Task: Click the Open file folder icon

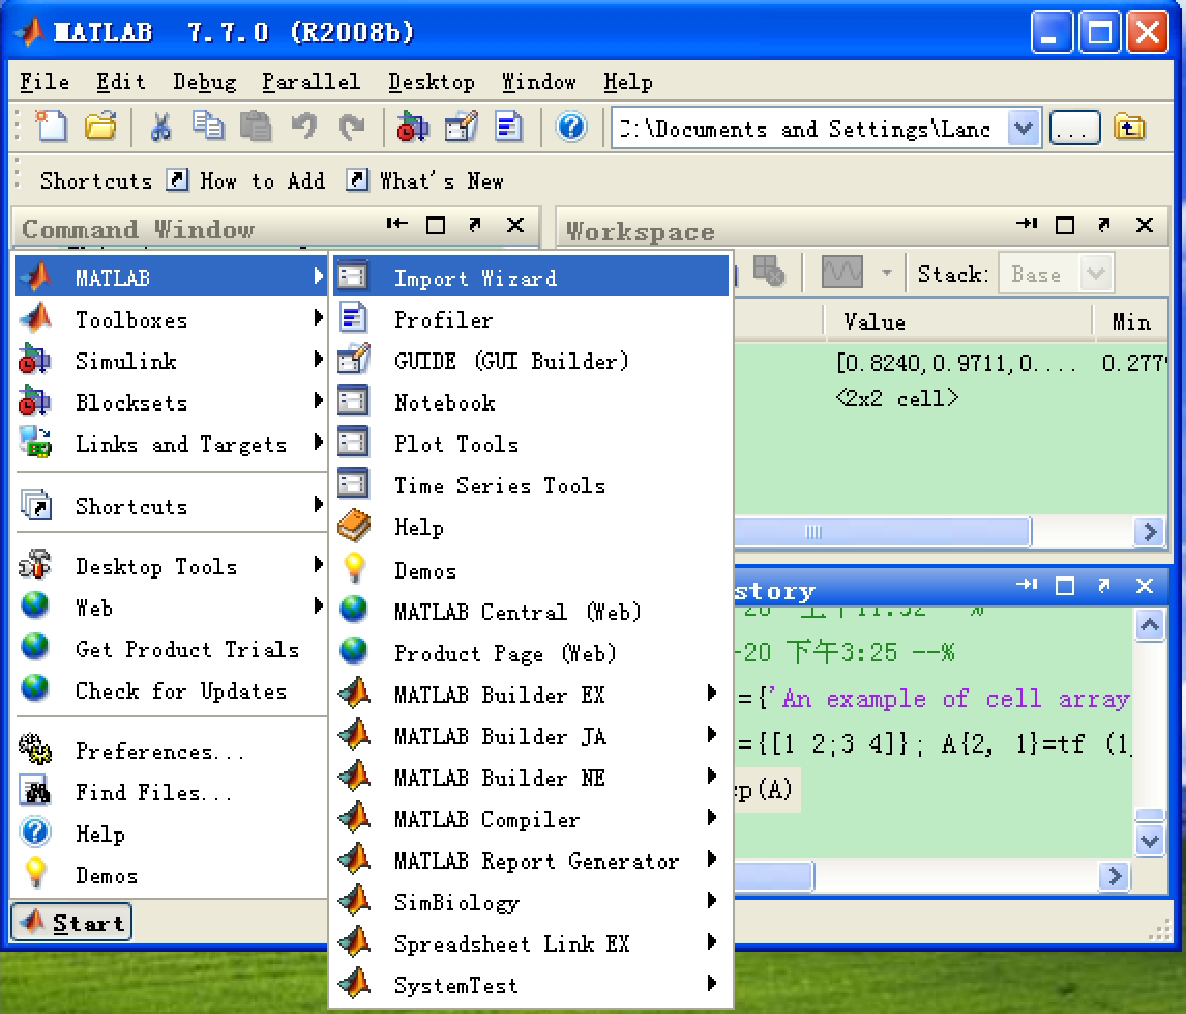Action: pos(100,127)
